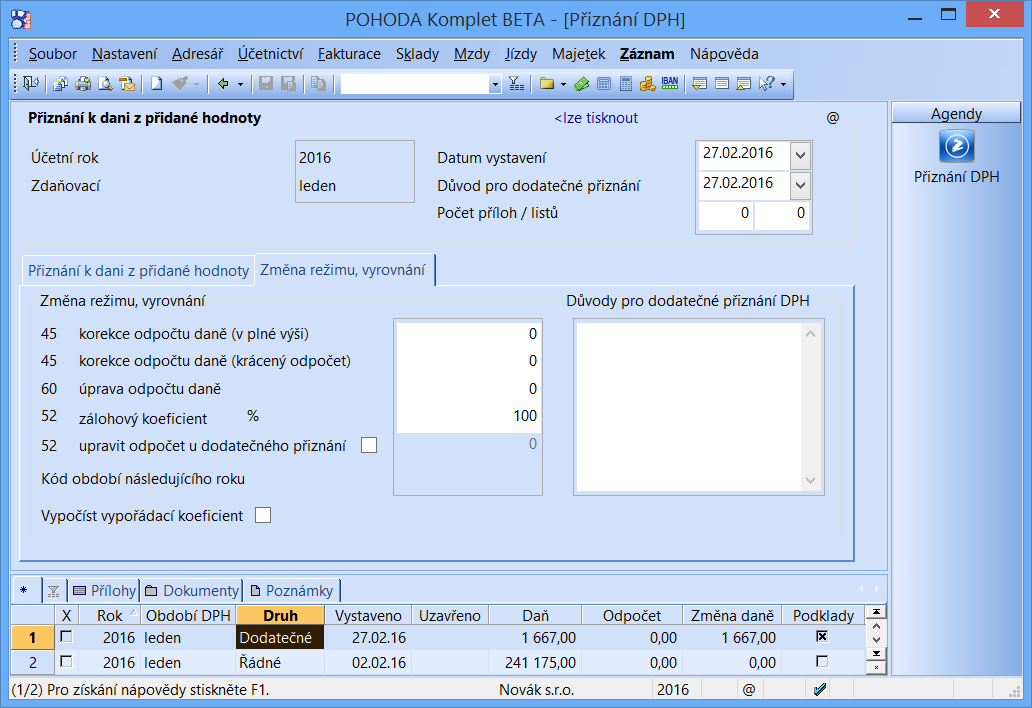Sort the table by the Rok column header
The image size is (1032, 708).
109,615
